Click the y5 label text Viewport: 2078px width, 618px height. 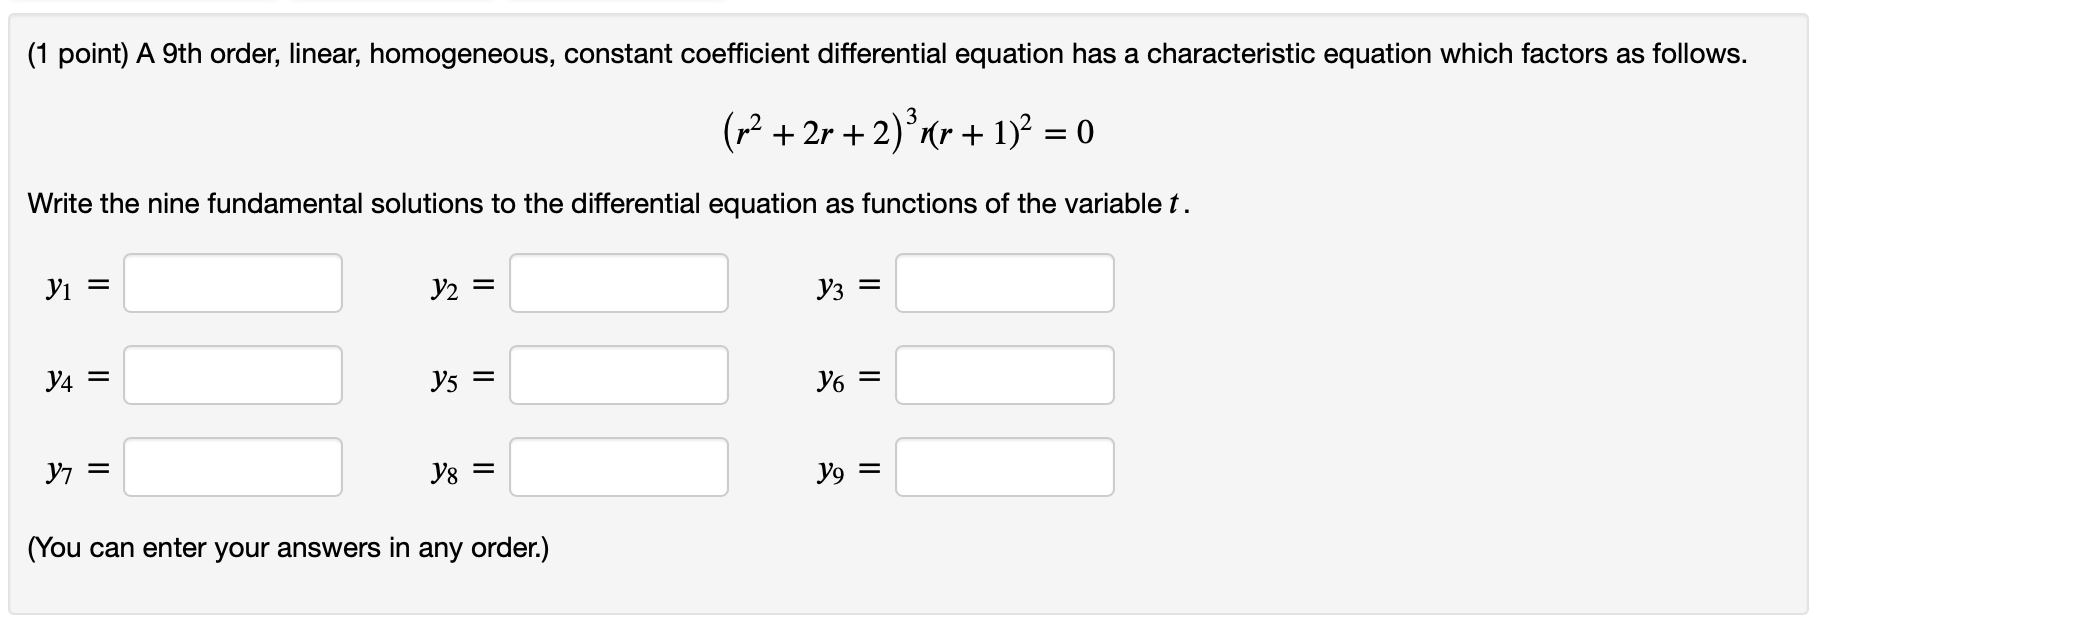tap(445, 380)
